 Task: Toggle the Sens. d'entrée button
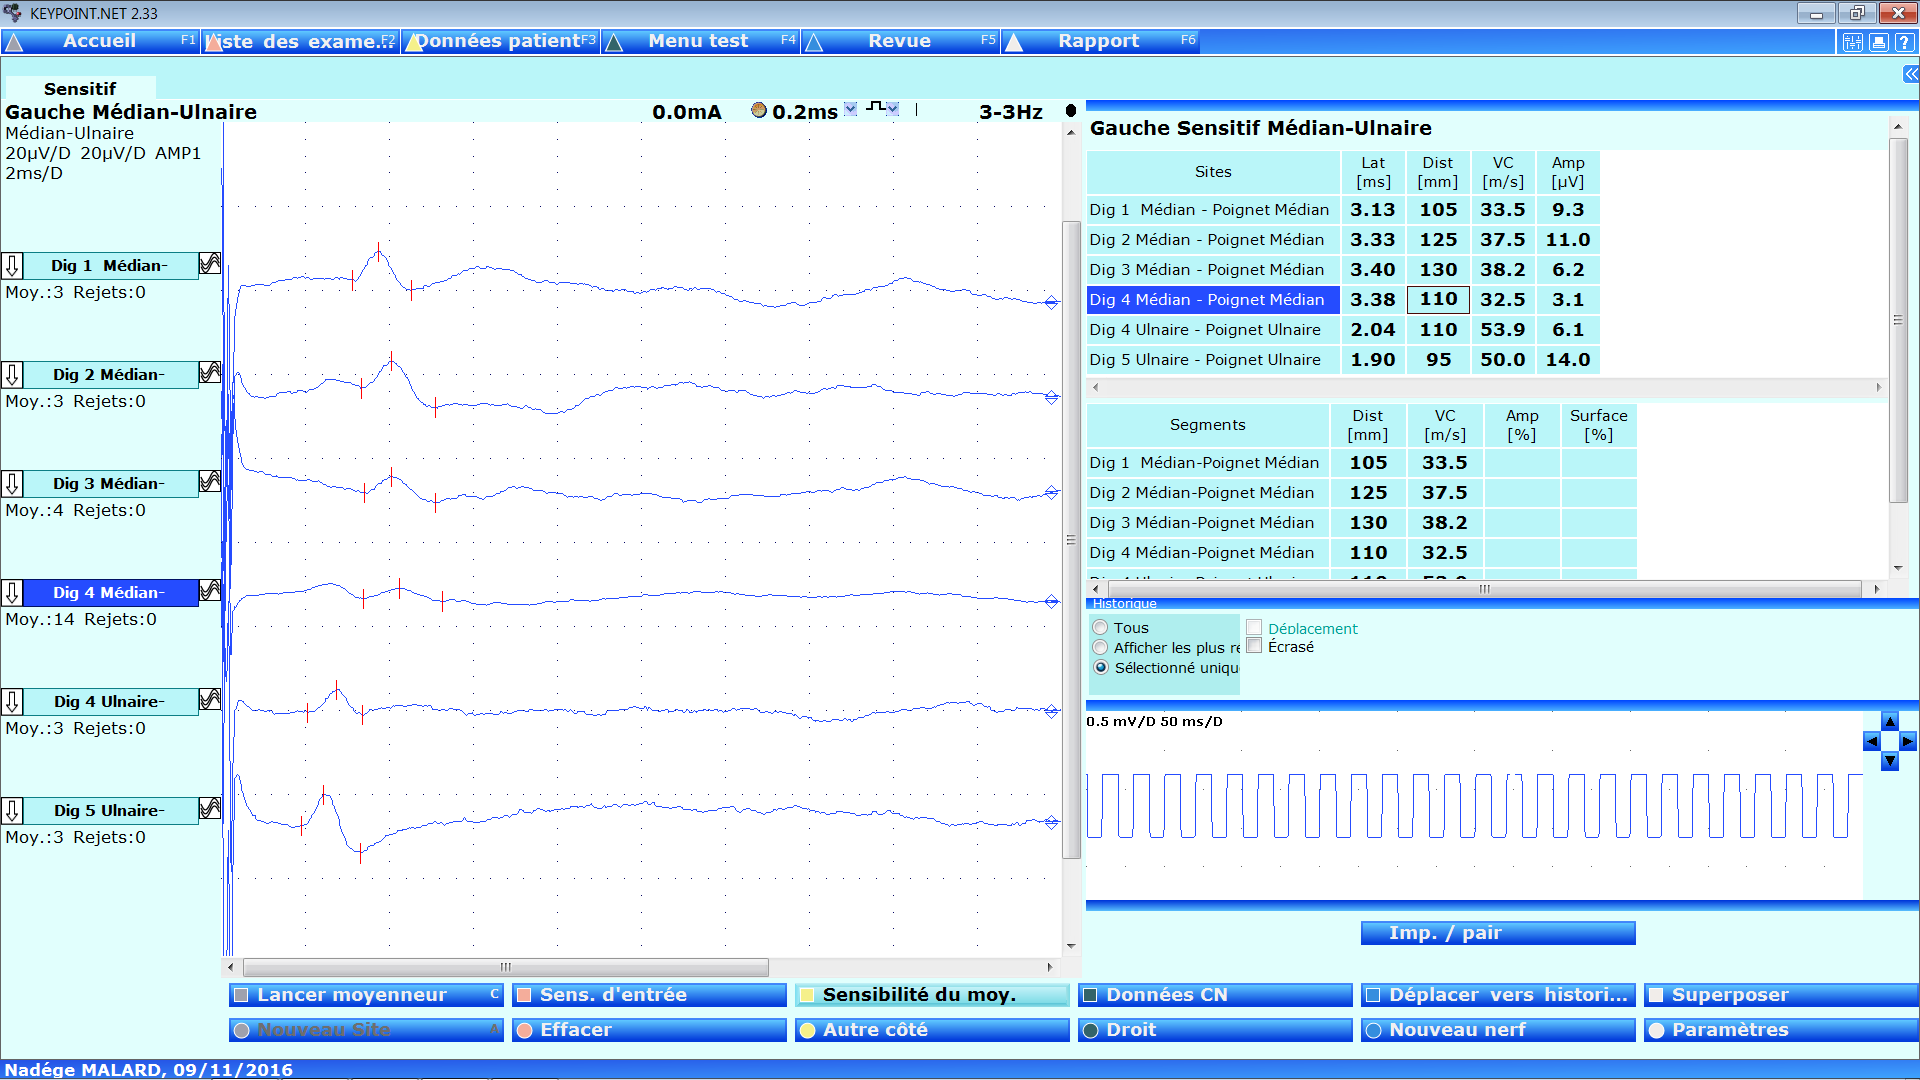(x=649, y=995)
